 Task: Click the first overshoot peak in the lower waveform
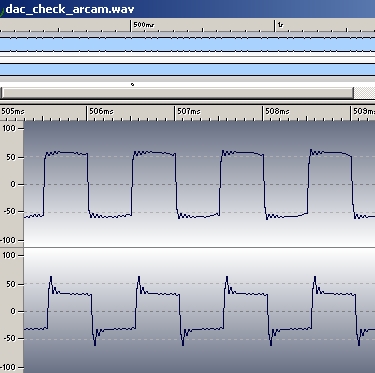[x=51, y=277]
